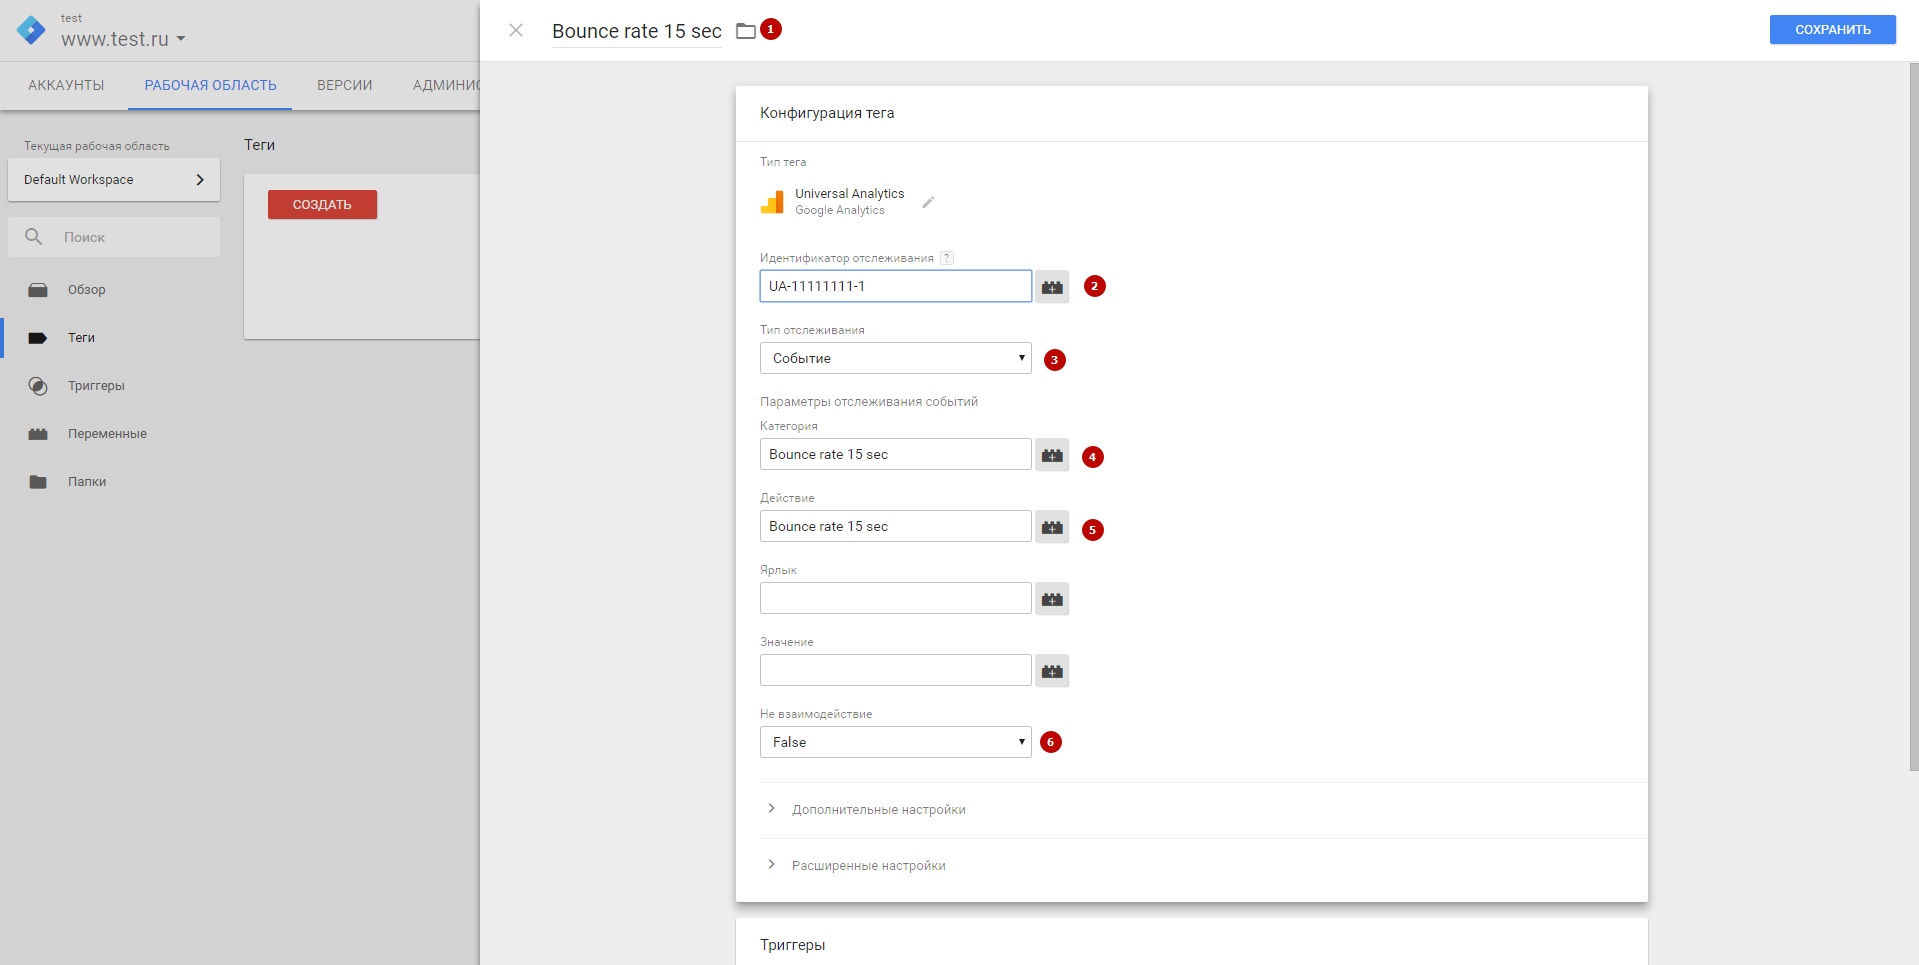Focus the empty Ярлык input field
1919x965 pixels.
coord(895,598)
